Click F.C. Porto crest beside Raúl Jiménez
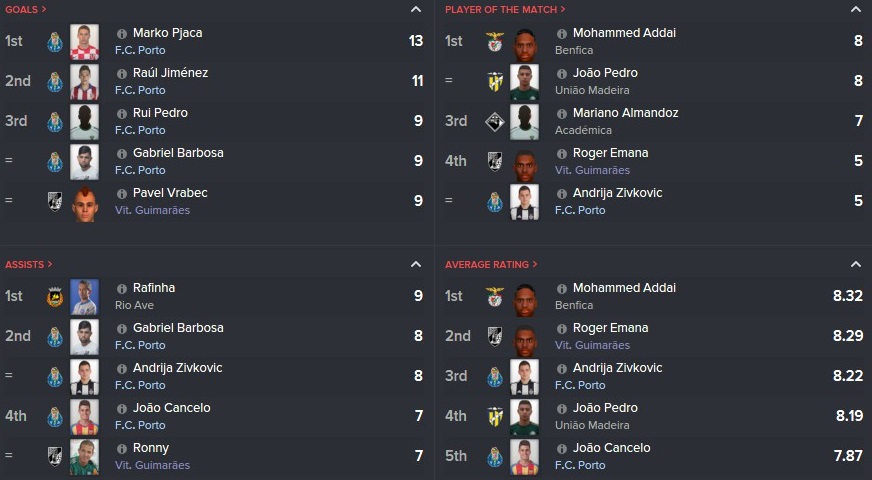This screenshot has height=480, width=872. pos(54,82)
